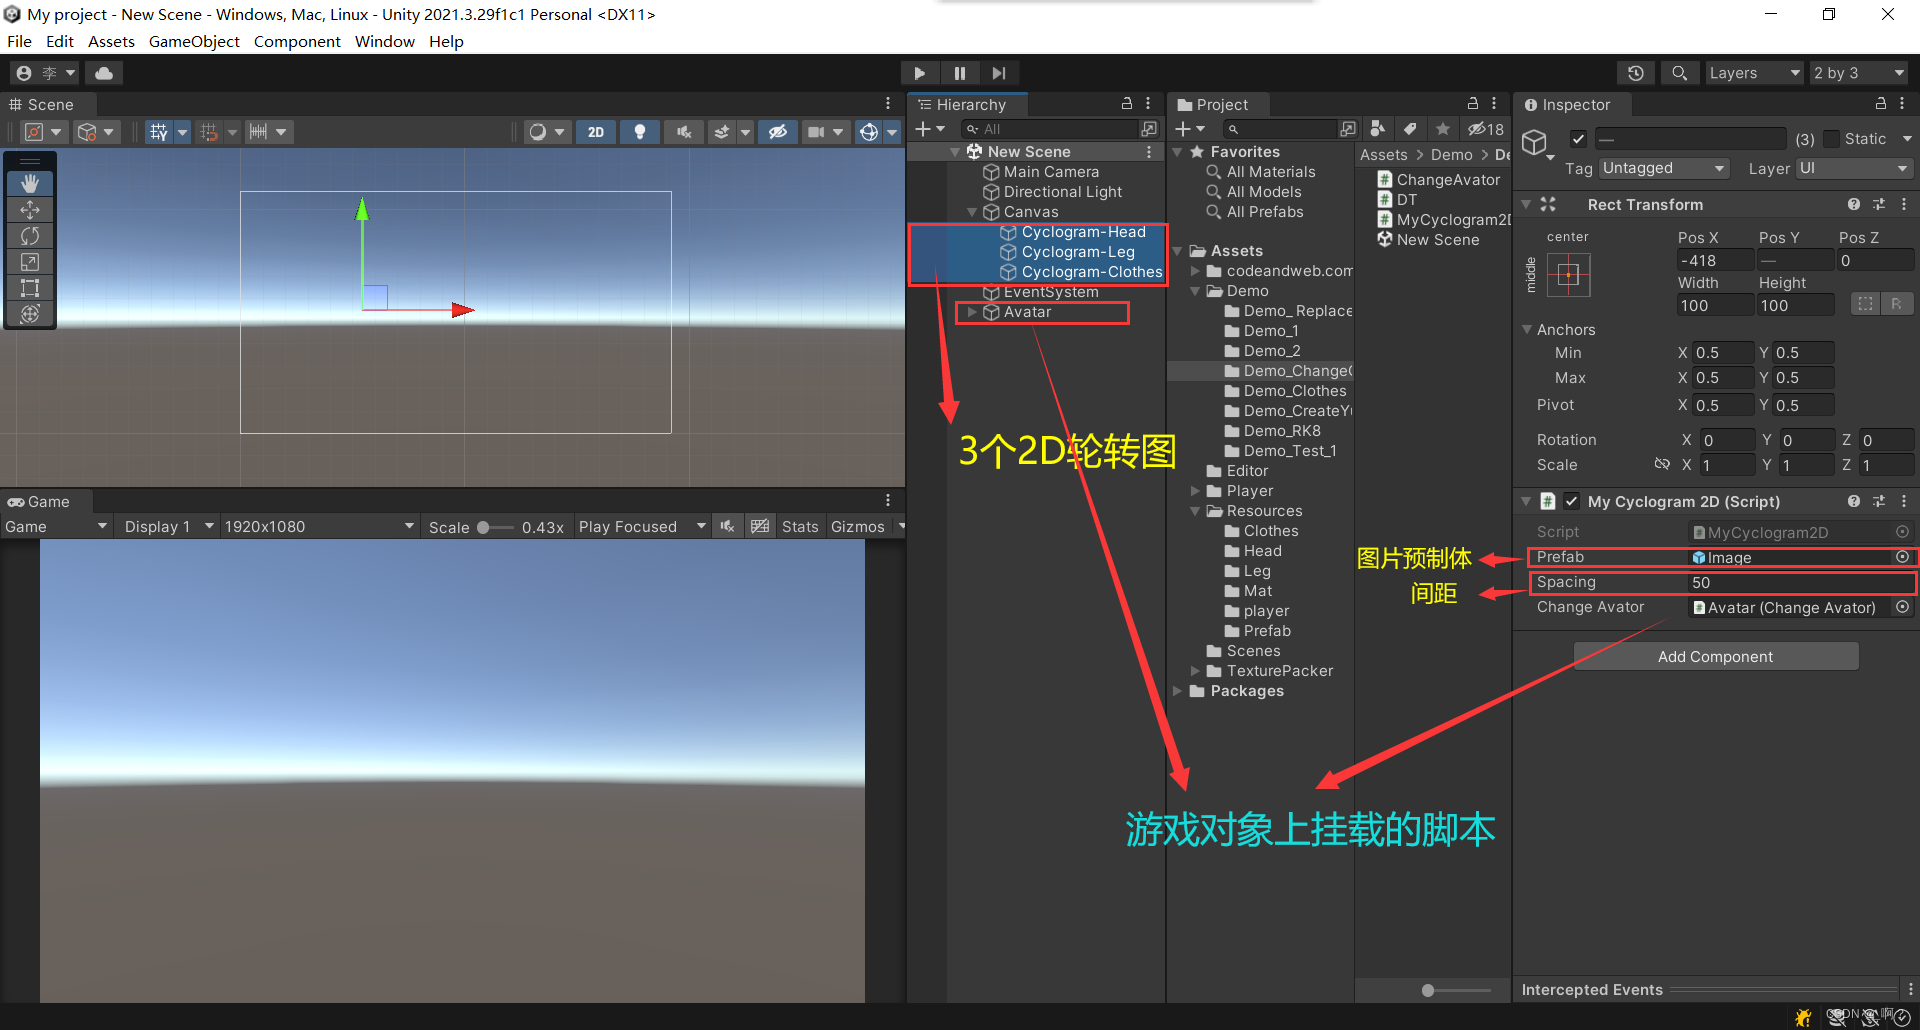Click the Step frame button

[999, 73]
